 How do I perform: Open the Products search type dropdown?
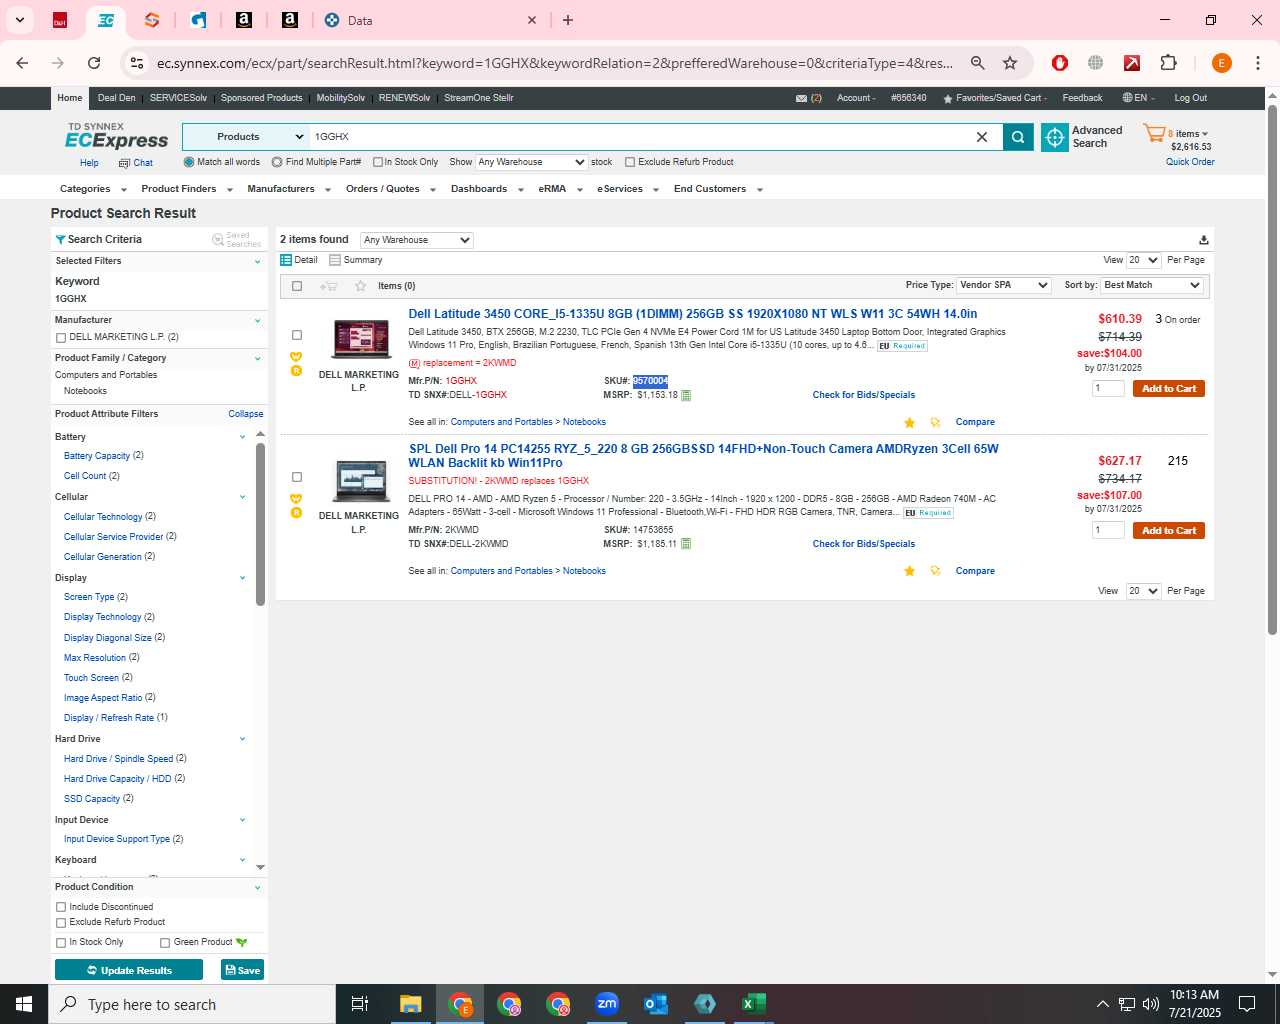[245, 137]
